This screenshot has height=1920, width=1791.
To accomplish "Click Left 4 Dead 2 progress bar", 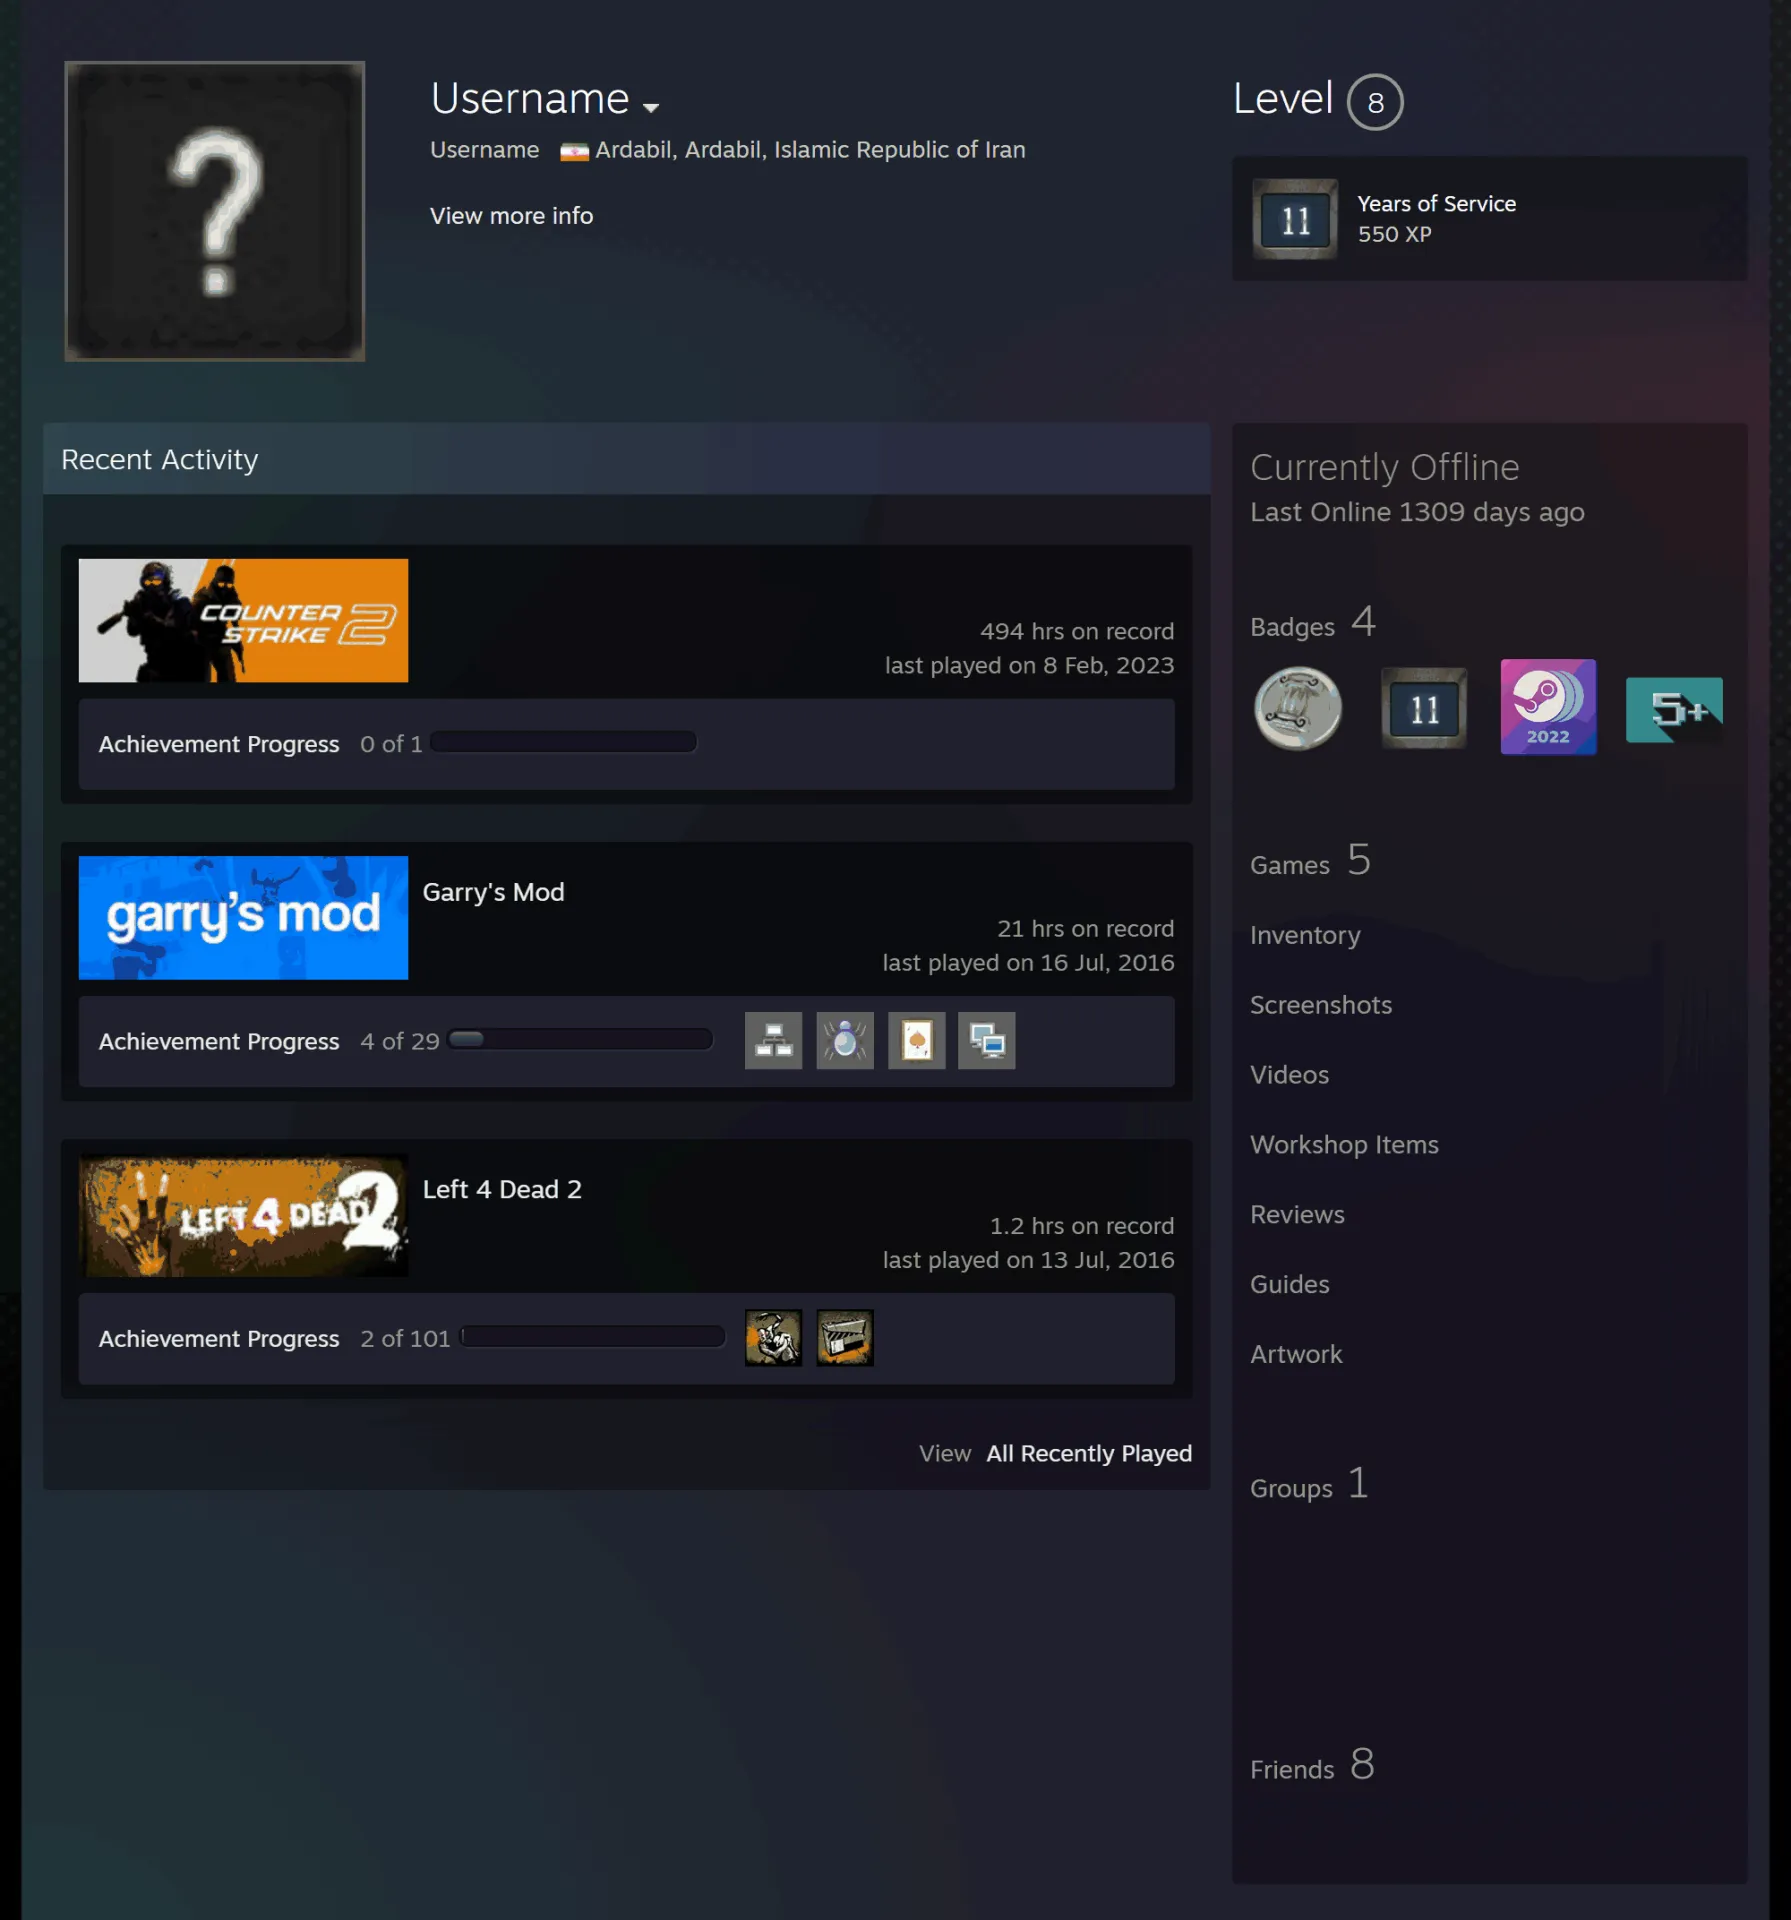I will (x=592, y=1337).
